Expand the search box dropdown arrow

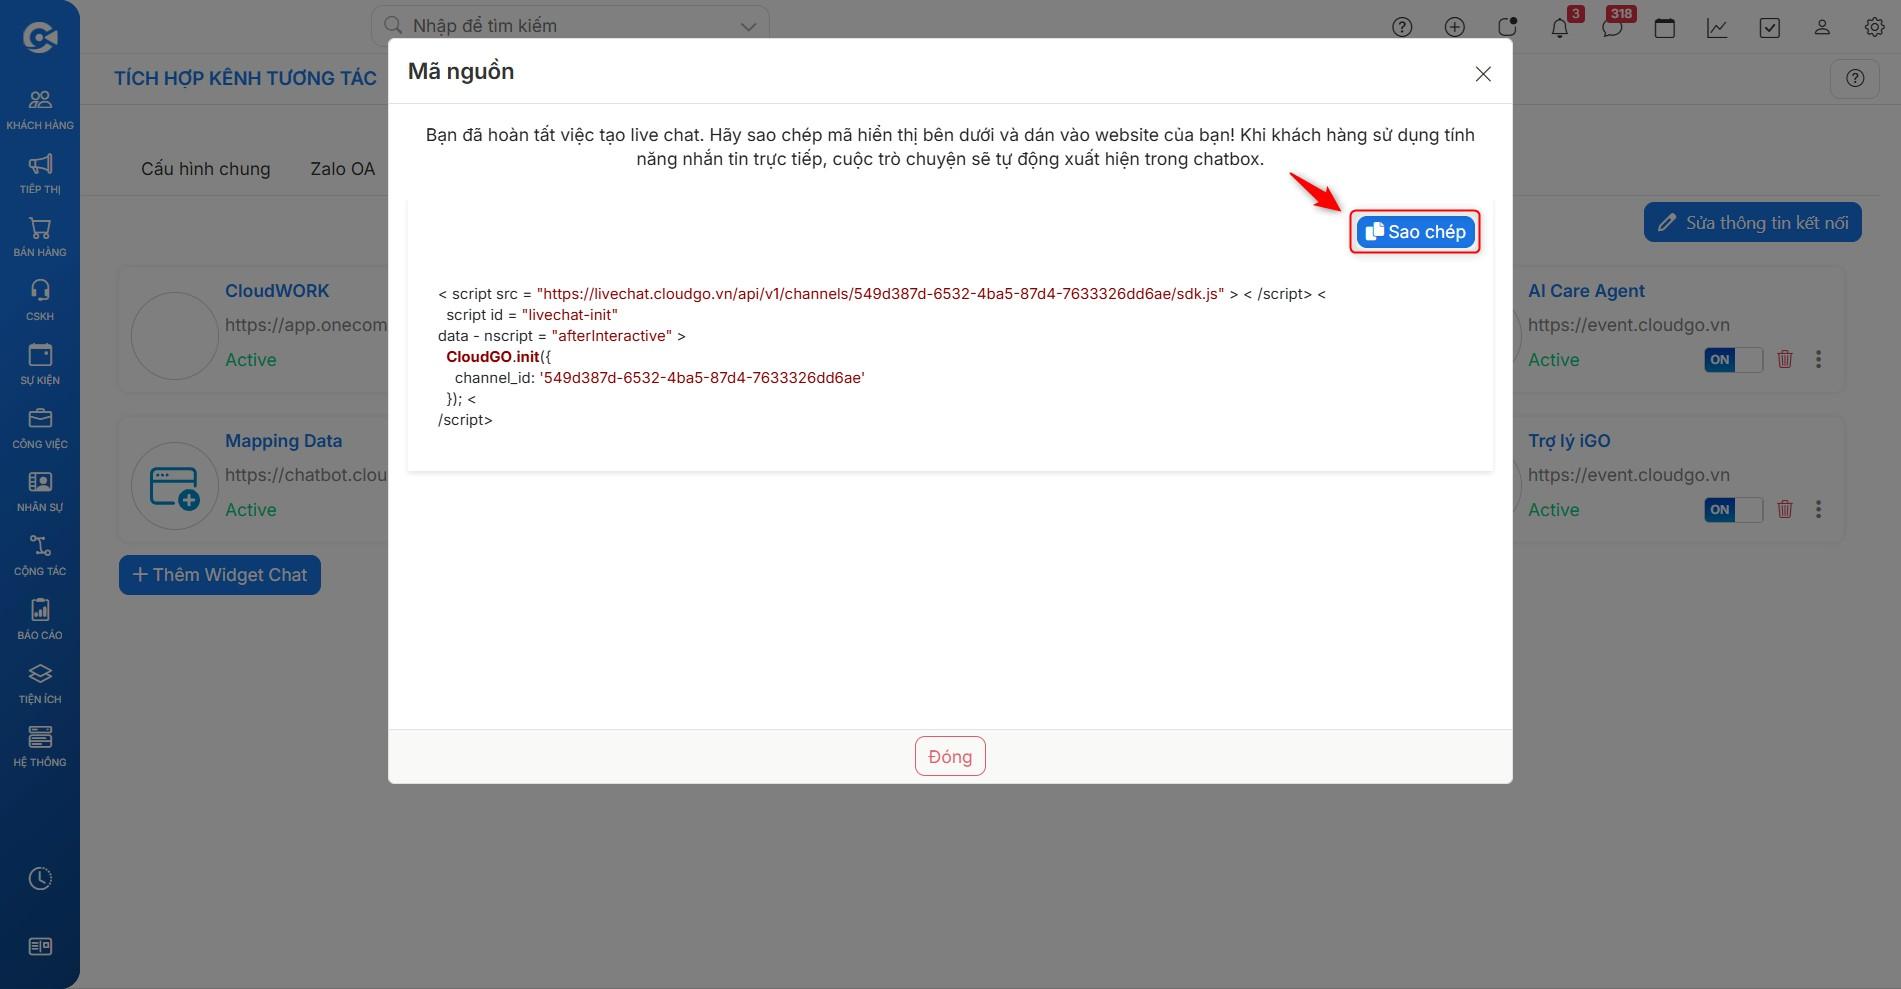[x=748, y=26]
